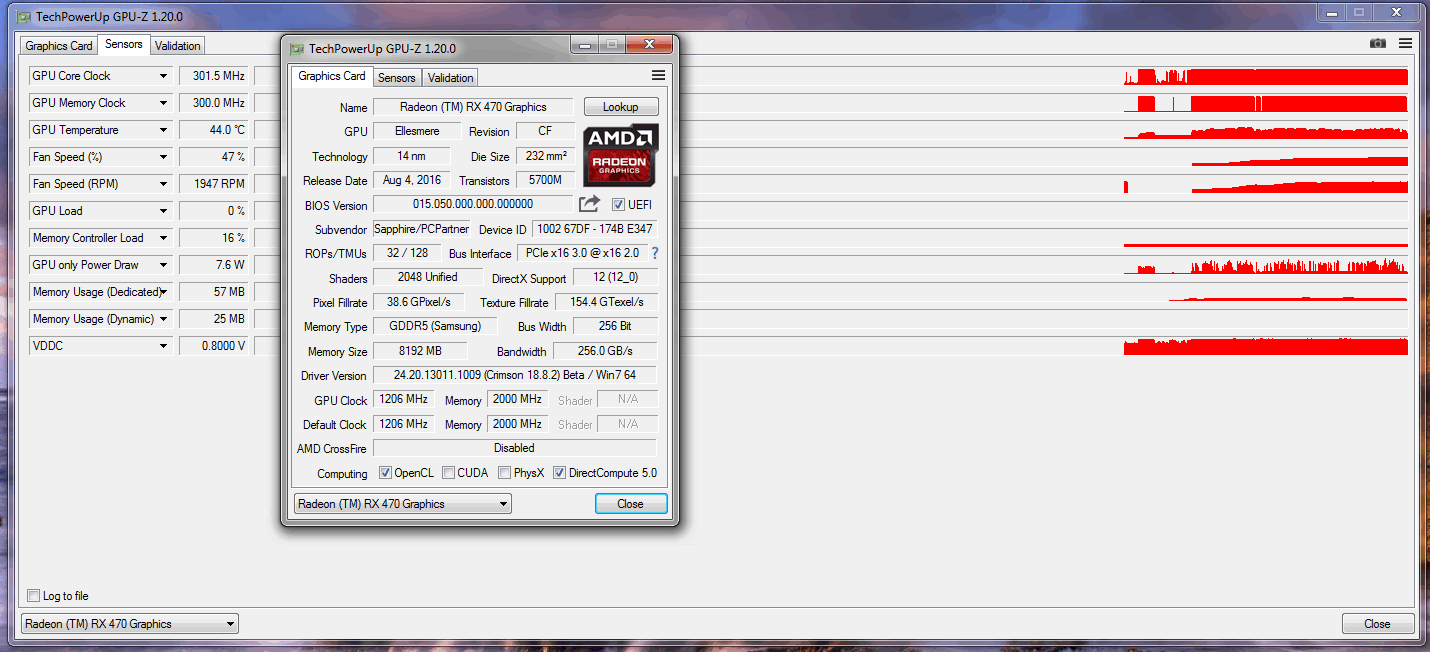Switch to Graphics Card tab in back window

click(59, 46)
